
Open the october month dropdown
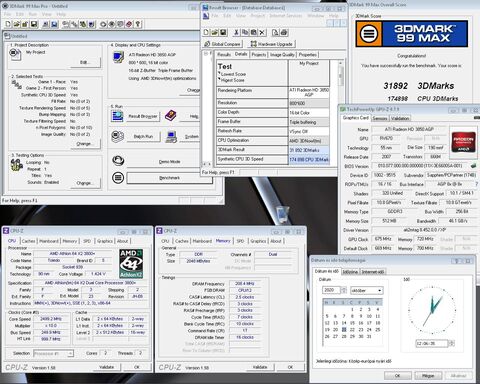pos(366,290)
